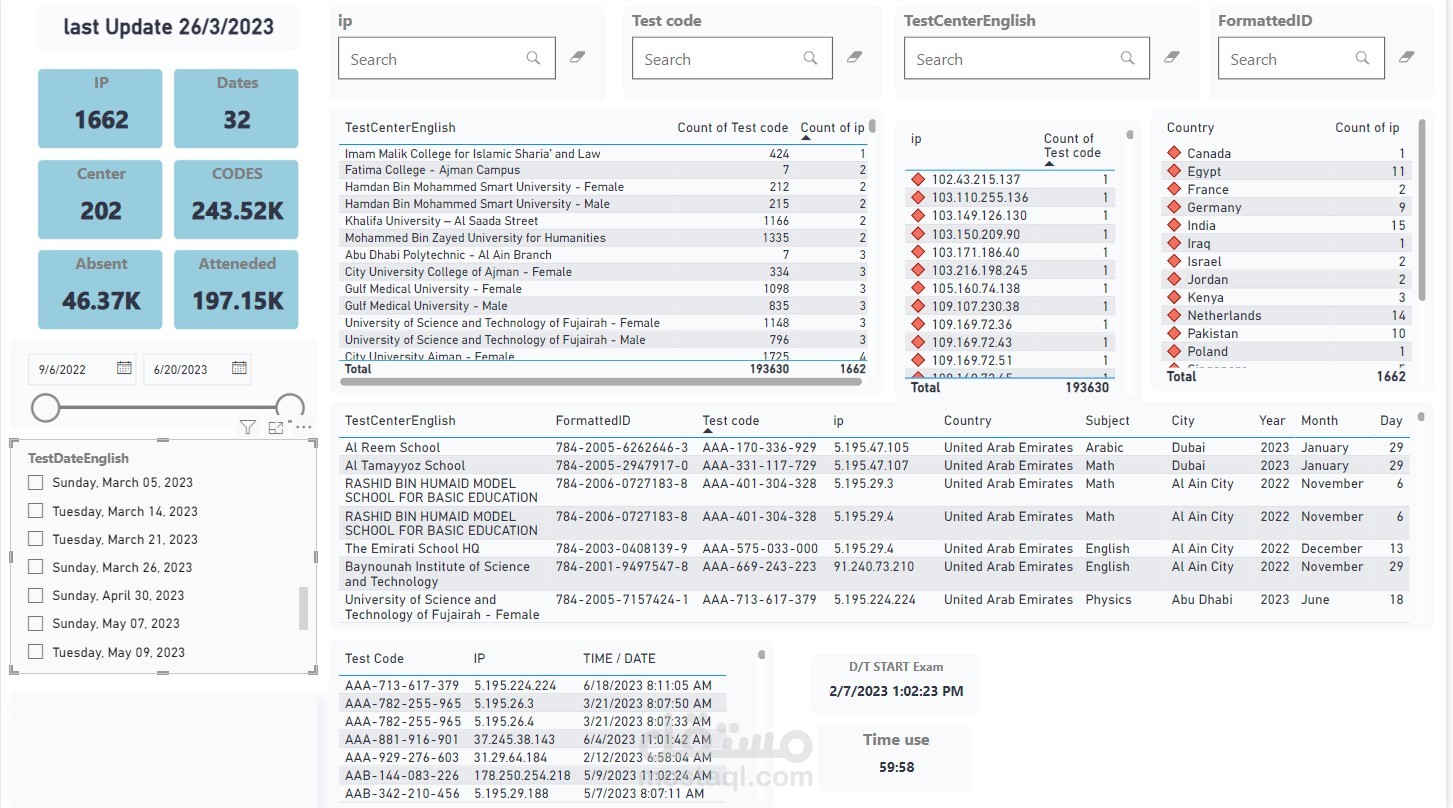Click red diamond icon beside ip 103.110.255.136
1453x808 pixels.
(918, 197)
